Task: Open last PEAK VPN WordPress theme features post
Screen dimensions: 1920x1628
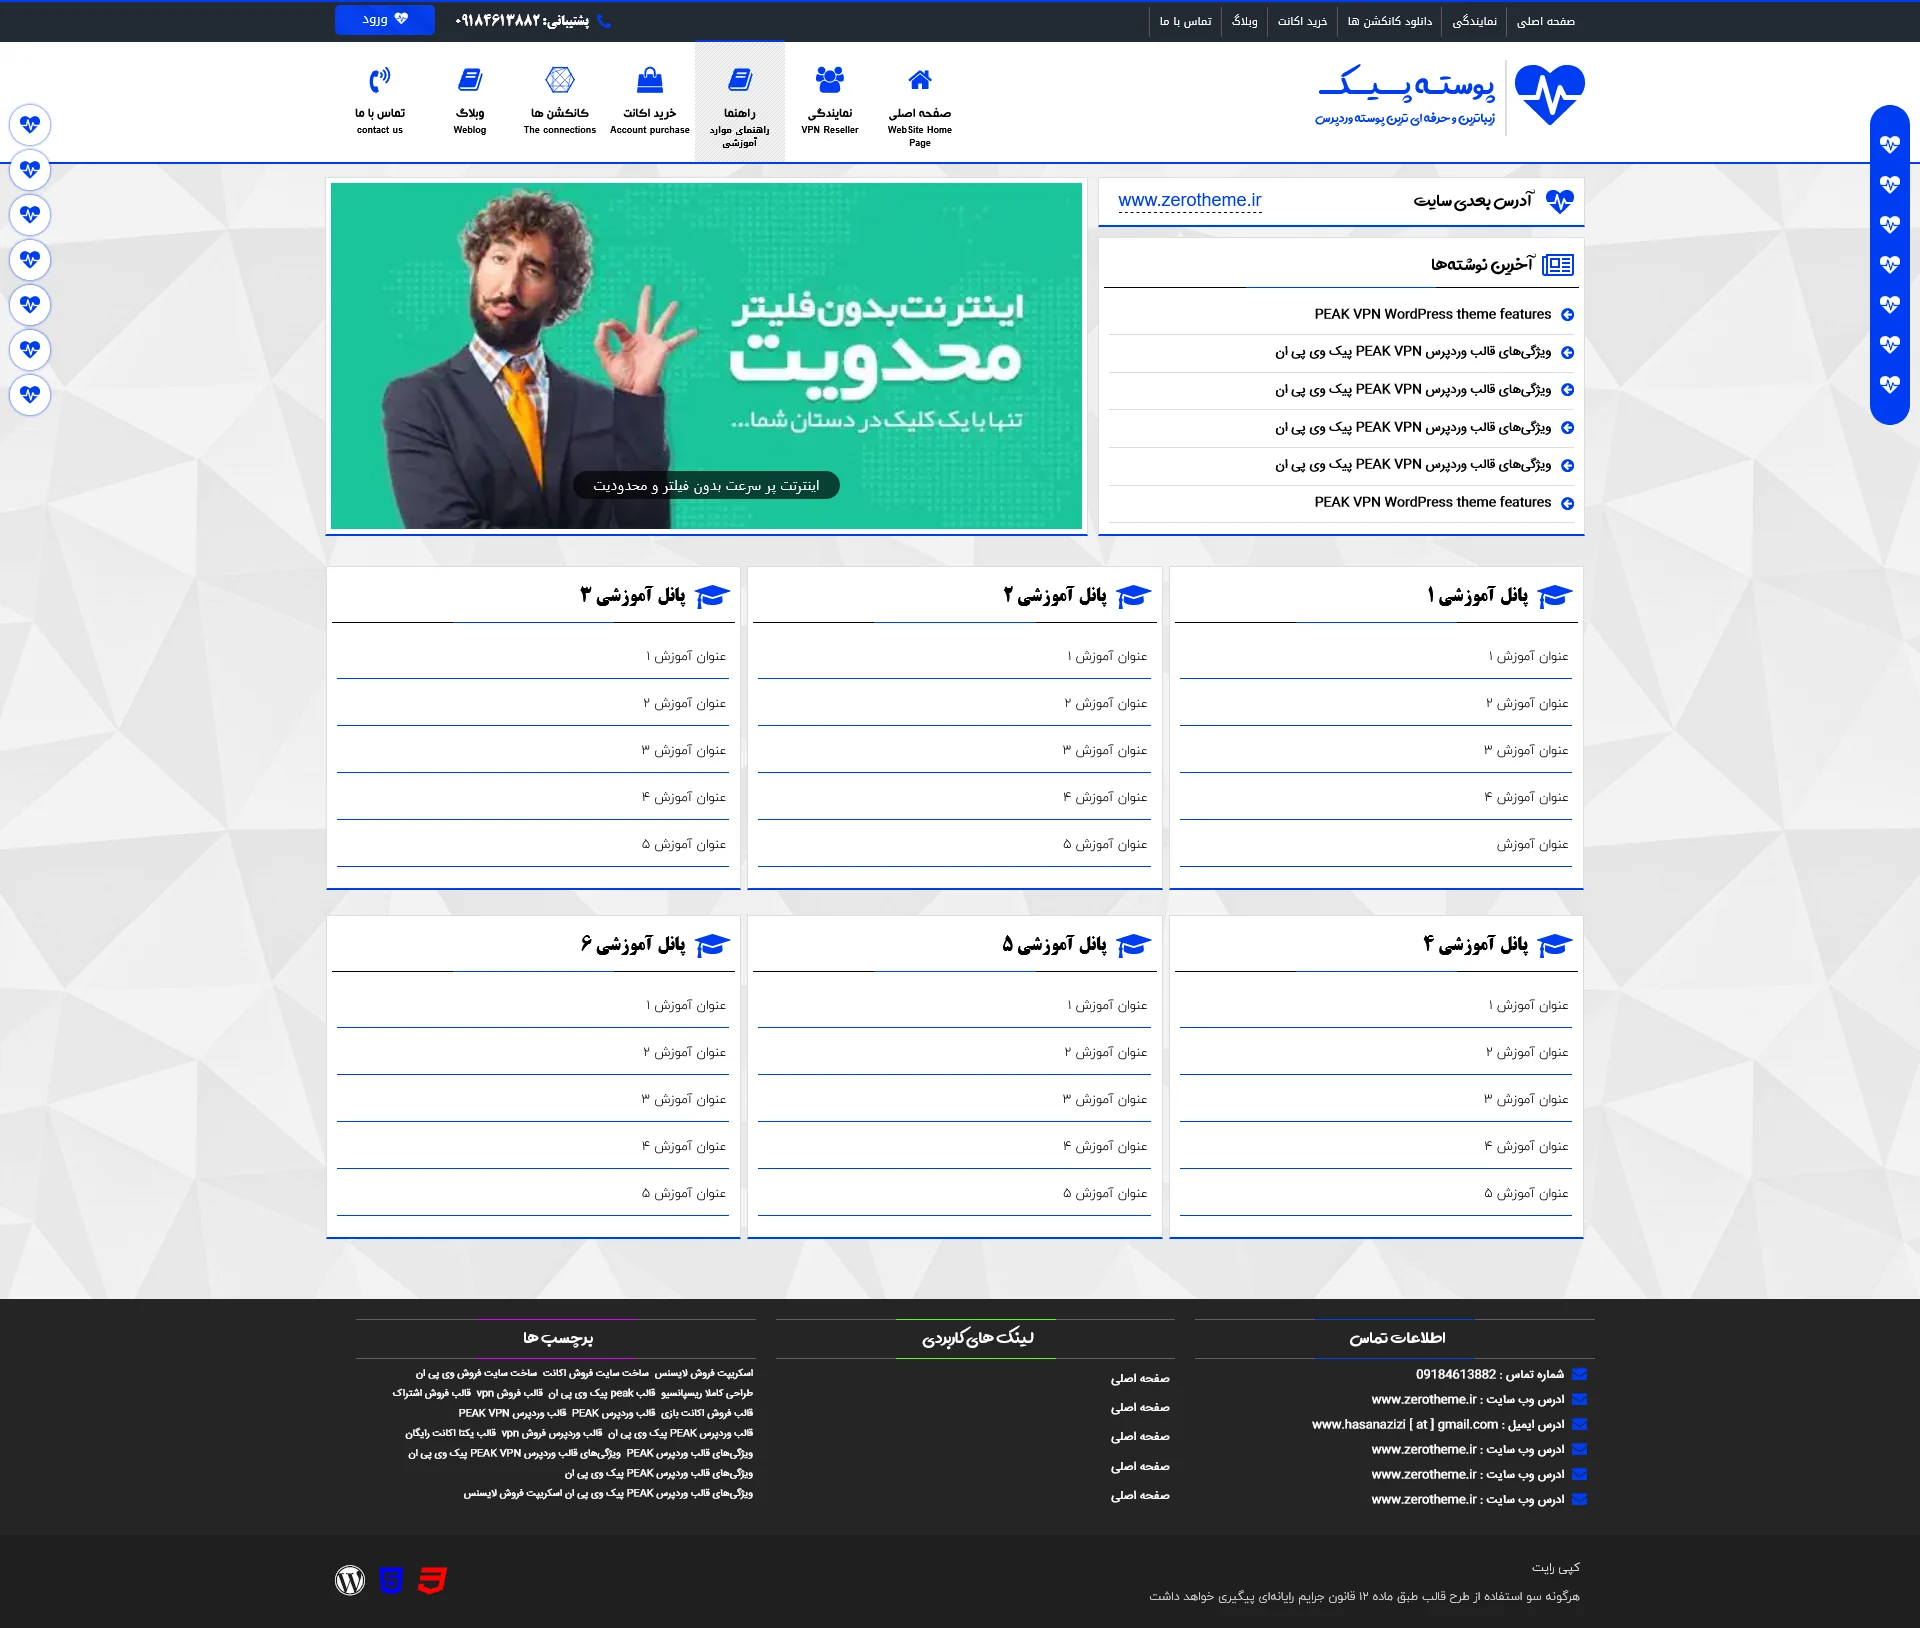Action: (x=1433, y=502)
